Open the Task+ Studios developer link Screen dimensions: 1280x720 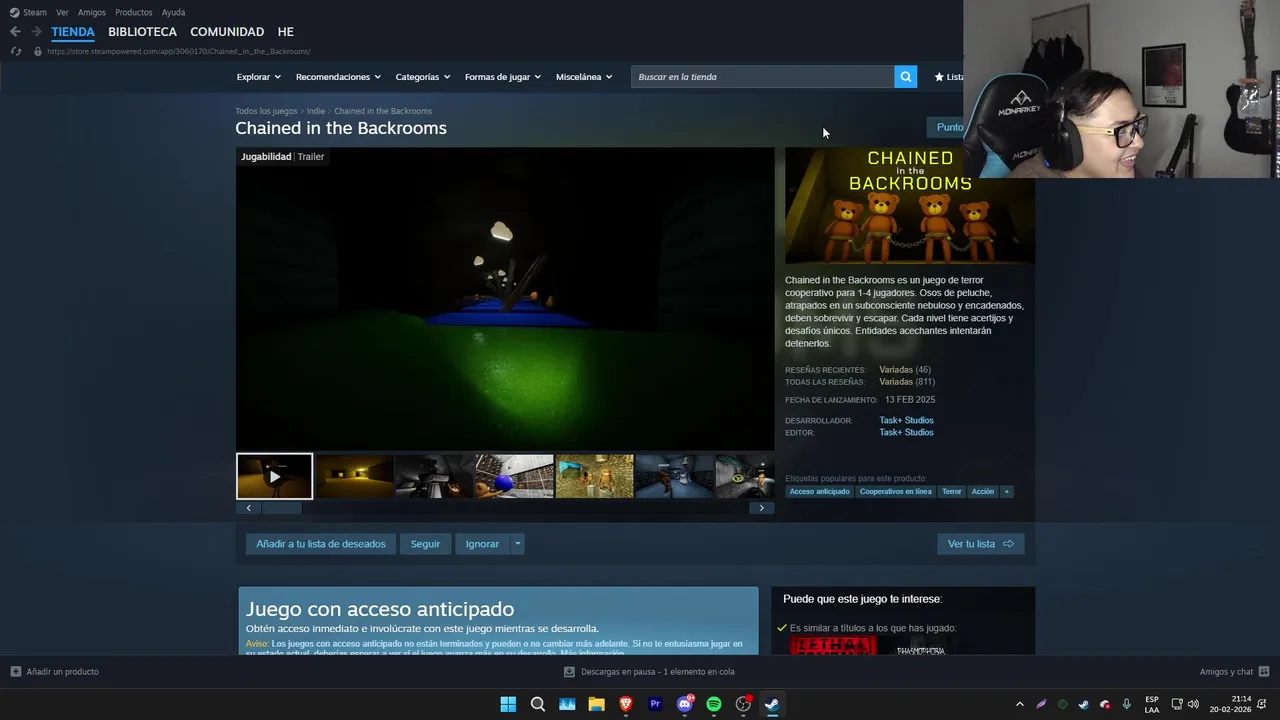coord(906,421)
